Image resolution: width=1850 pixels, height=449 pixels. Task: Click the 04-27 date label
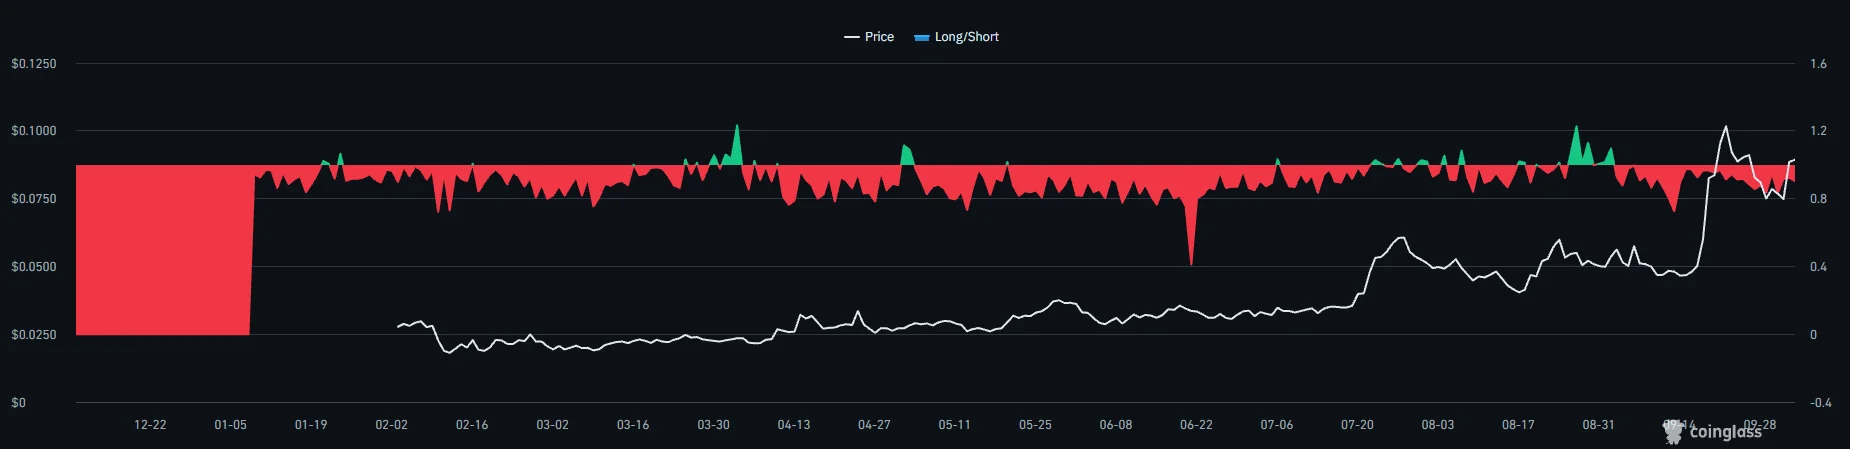pyautogui.click(x=875, y=425)
